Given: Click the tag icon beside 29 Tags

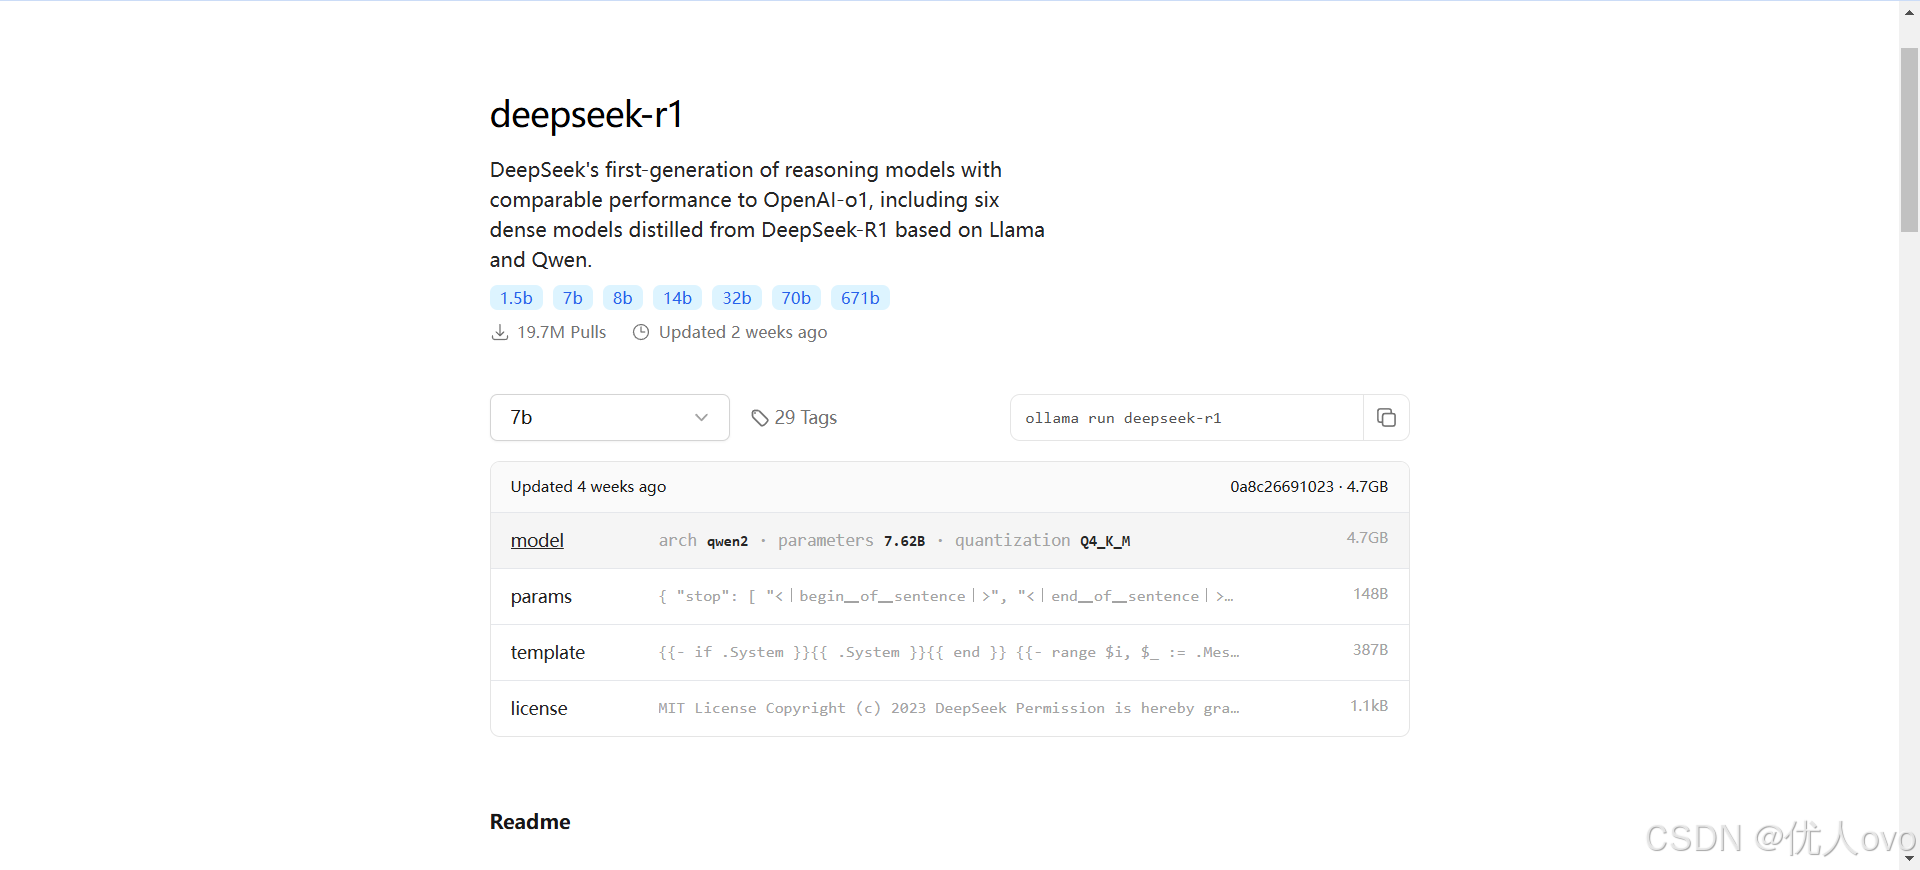Looking at the screenshot, I should (x=760, y=418).
